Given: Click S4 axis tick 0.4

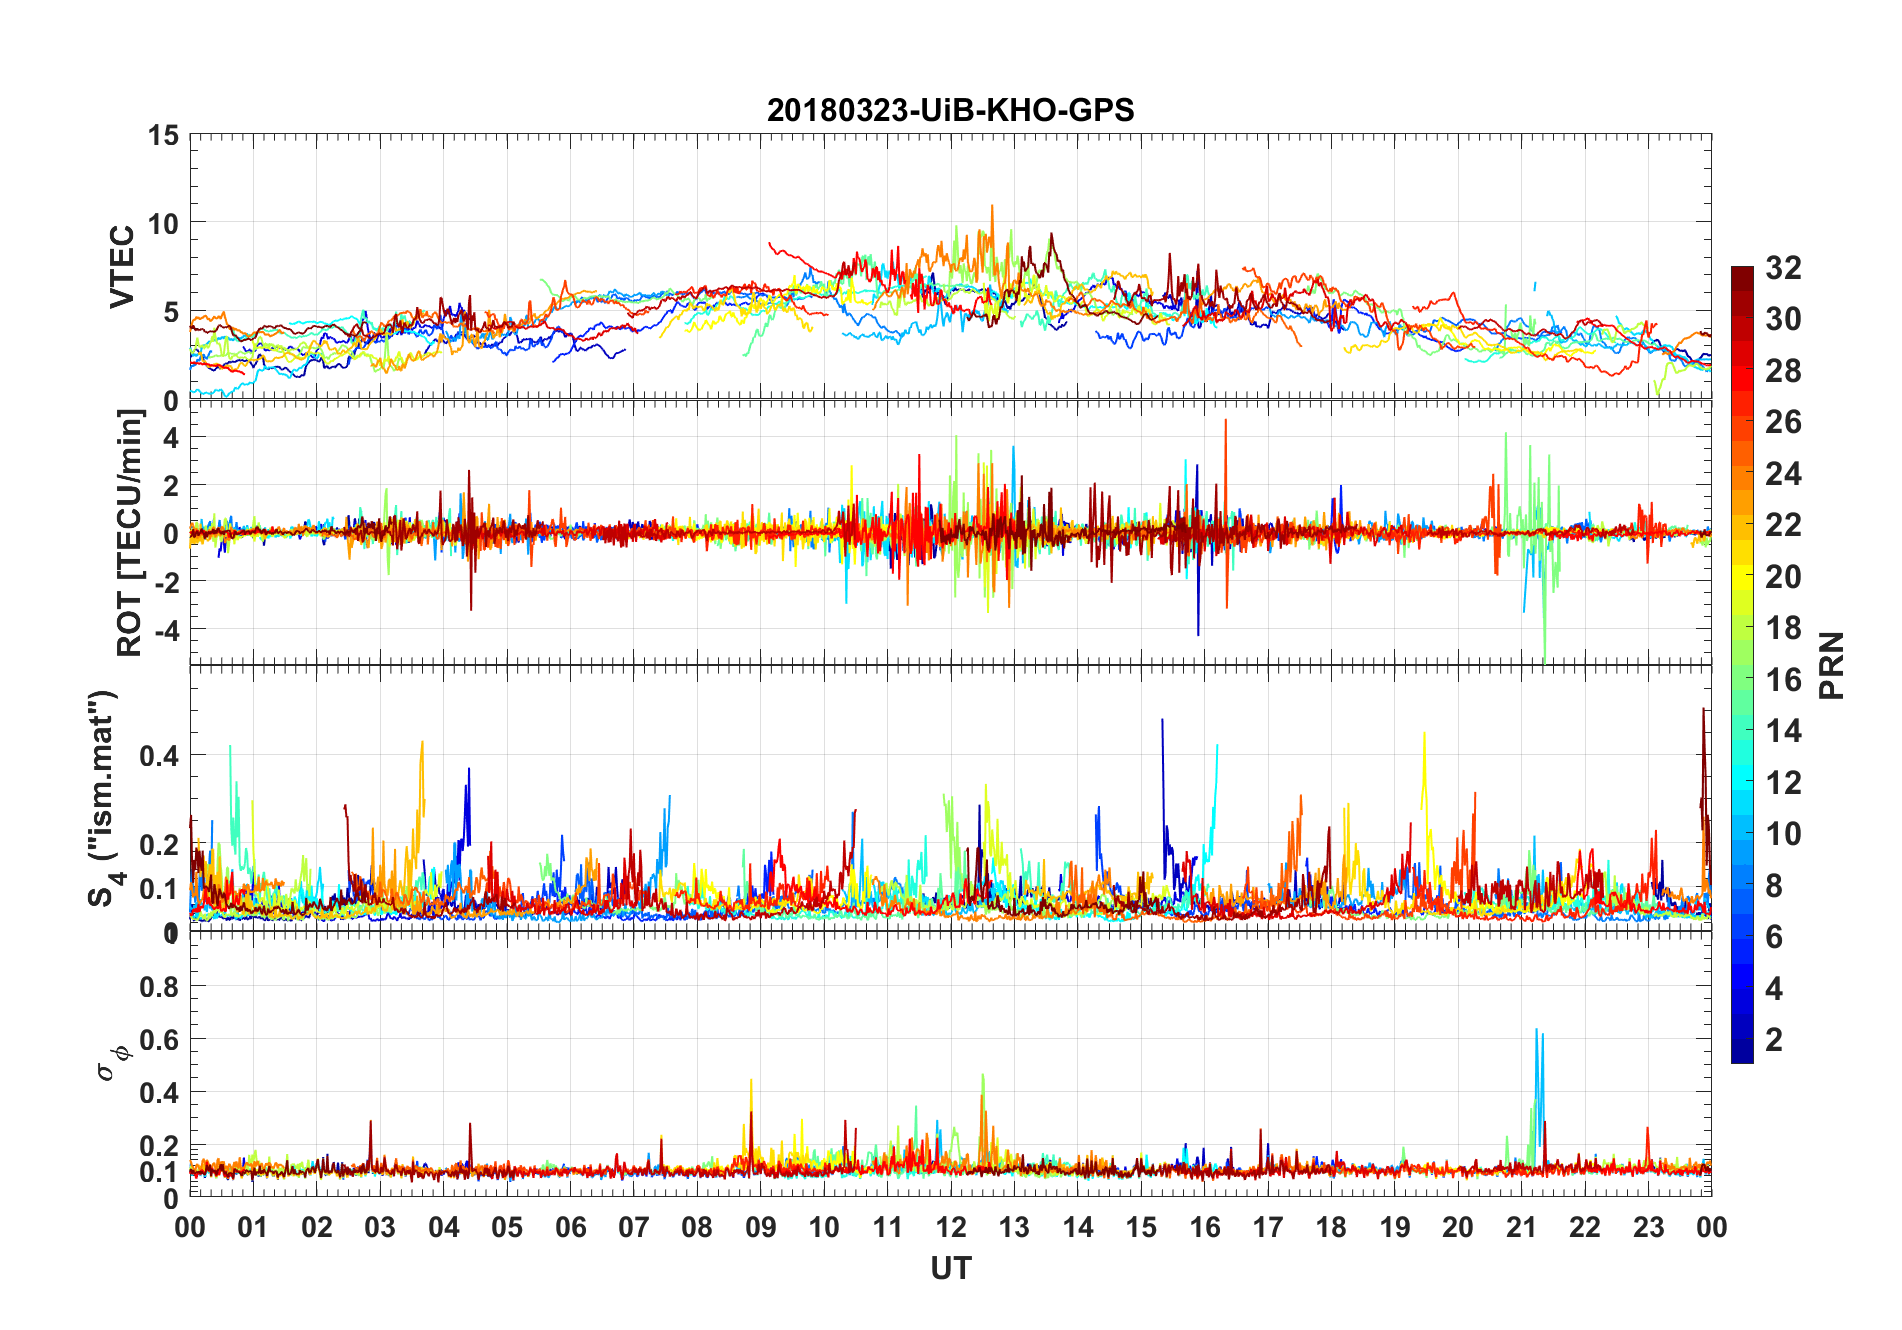Looking at the screenshot, I should click(158, 755).
